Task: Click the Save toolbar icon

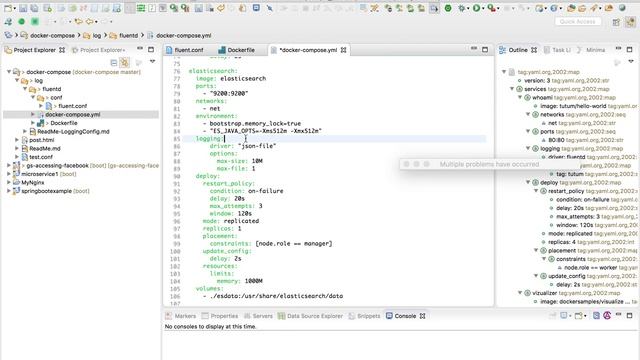Action: pyautogui.click(x=23, y=8)
